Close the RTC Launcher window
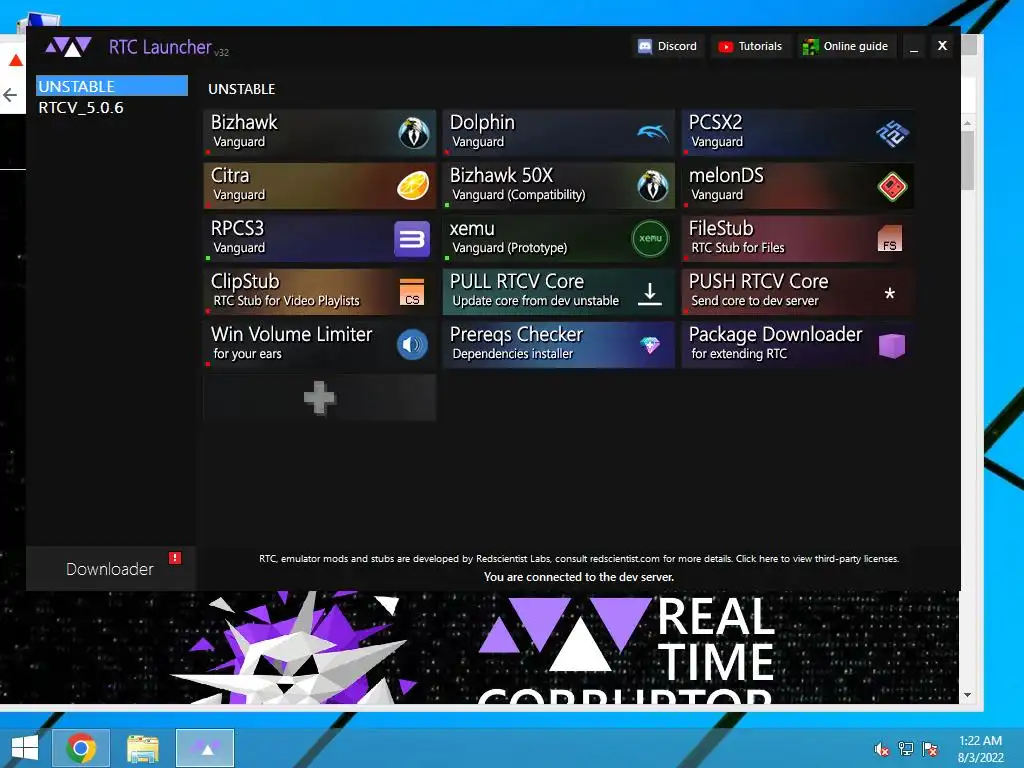Viewport: 1024px width, 768px height. 942,46
